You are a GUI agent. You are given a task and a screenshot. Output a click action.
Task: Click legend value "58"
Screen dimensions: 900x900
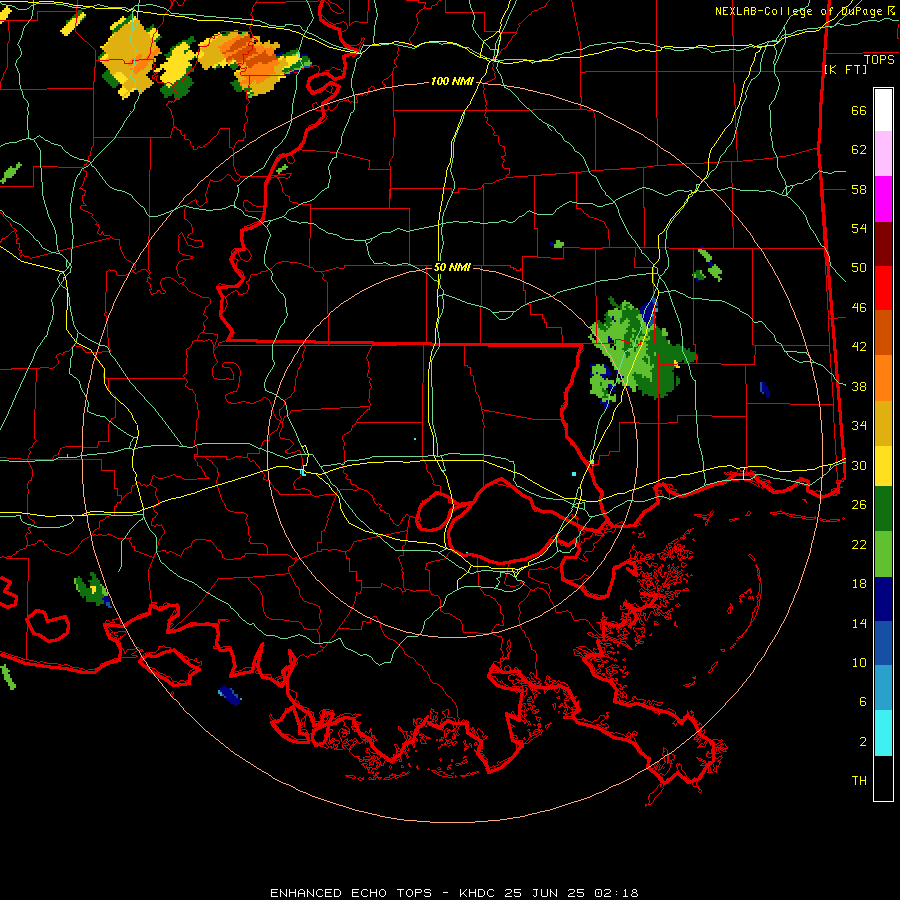click(859, 189)
